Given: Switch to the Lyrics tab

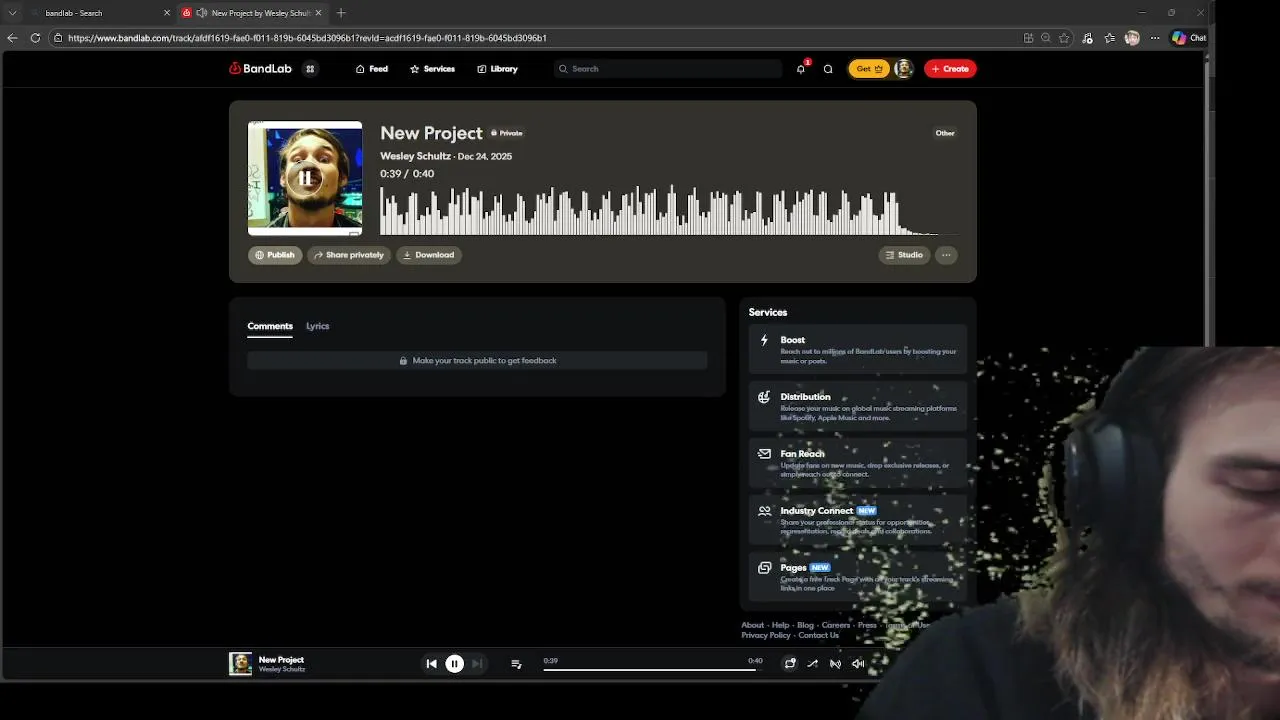Looking at the screenshot, I should pos(317,326).
